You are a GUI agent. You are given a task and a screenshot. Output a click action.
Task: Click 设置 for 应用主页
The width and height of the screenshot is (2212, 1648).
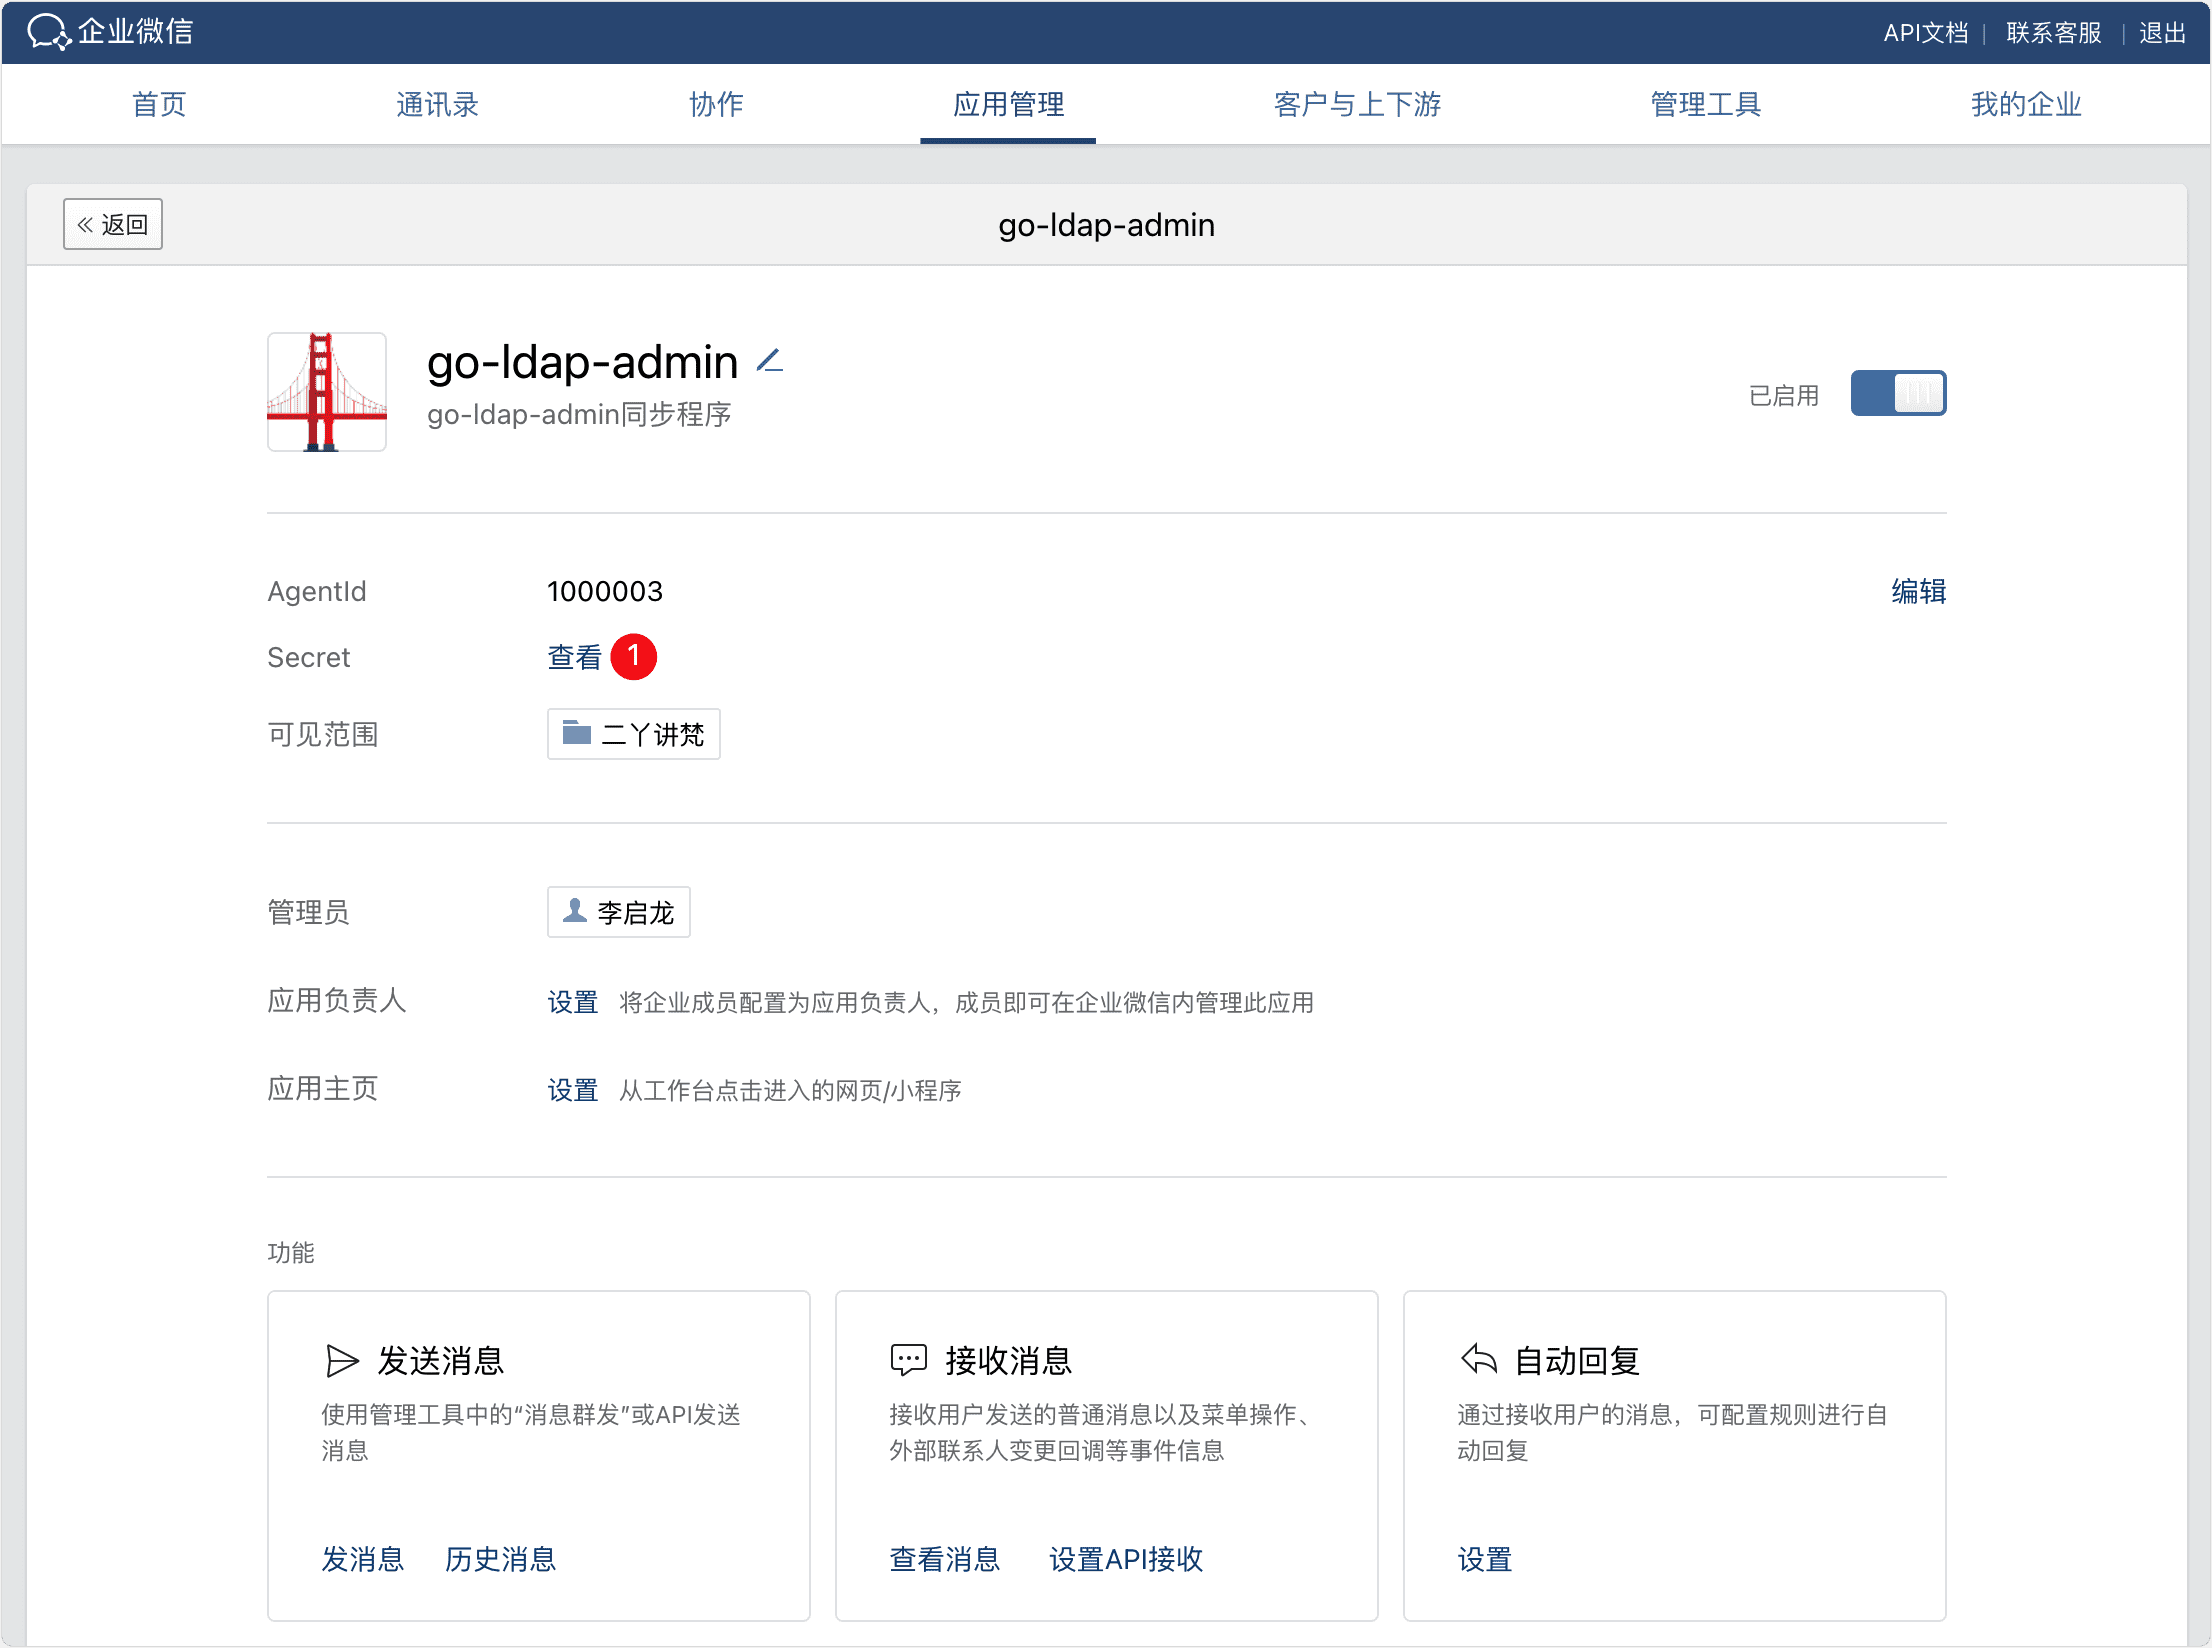573,1090
